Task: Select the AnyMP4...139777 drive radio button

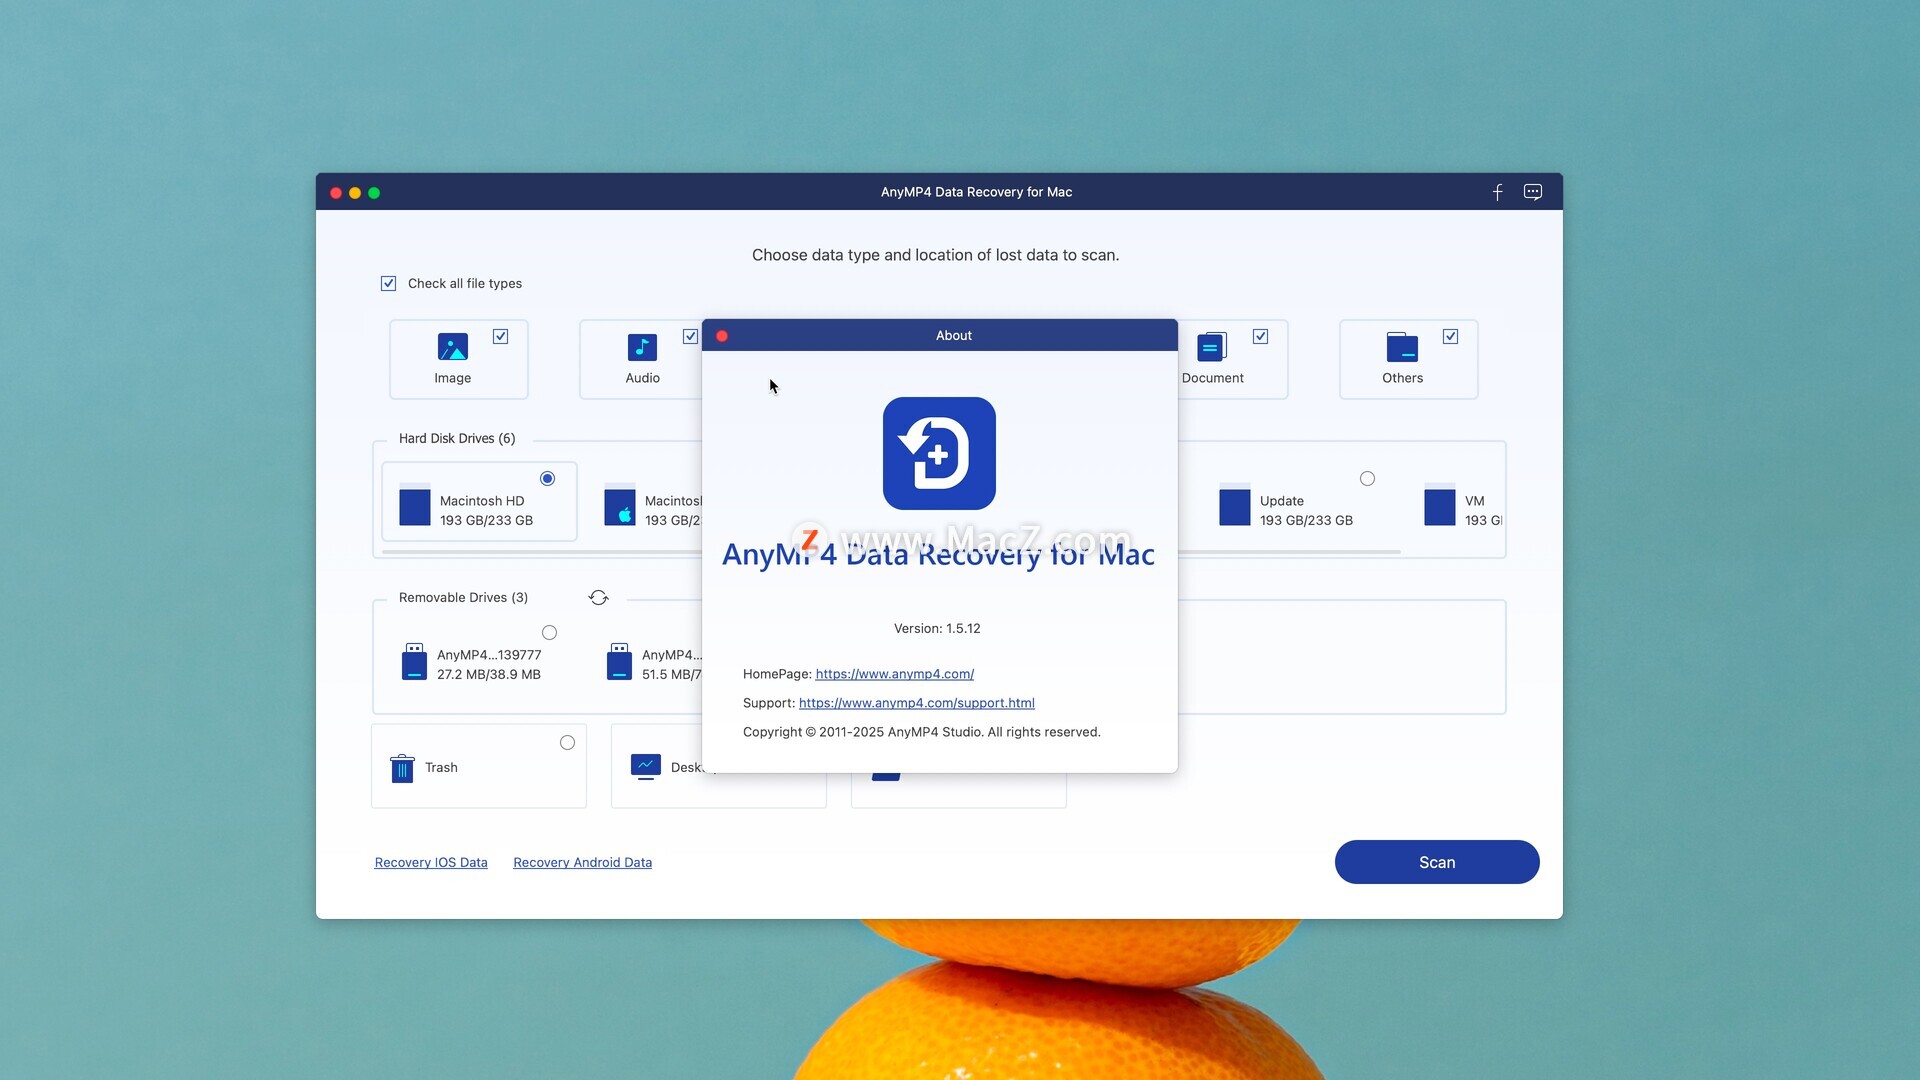Action: coord(549,633)
